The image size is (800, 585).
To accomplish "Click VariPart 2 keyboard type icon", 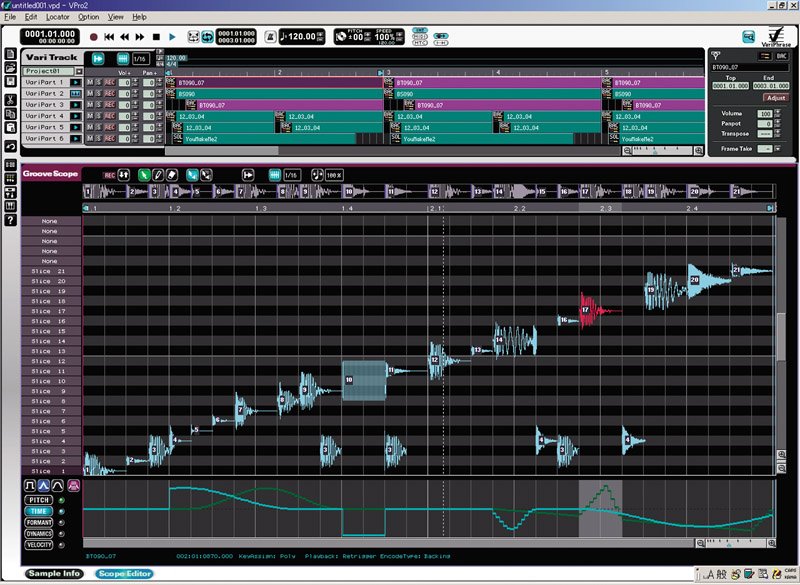I will click(x=76, y=93).
